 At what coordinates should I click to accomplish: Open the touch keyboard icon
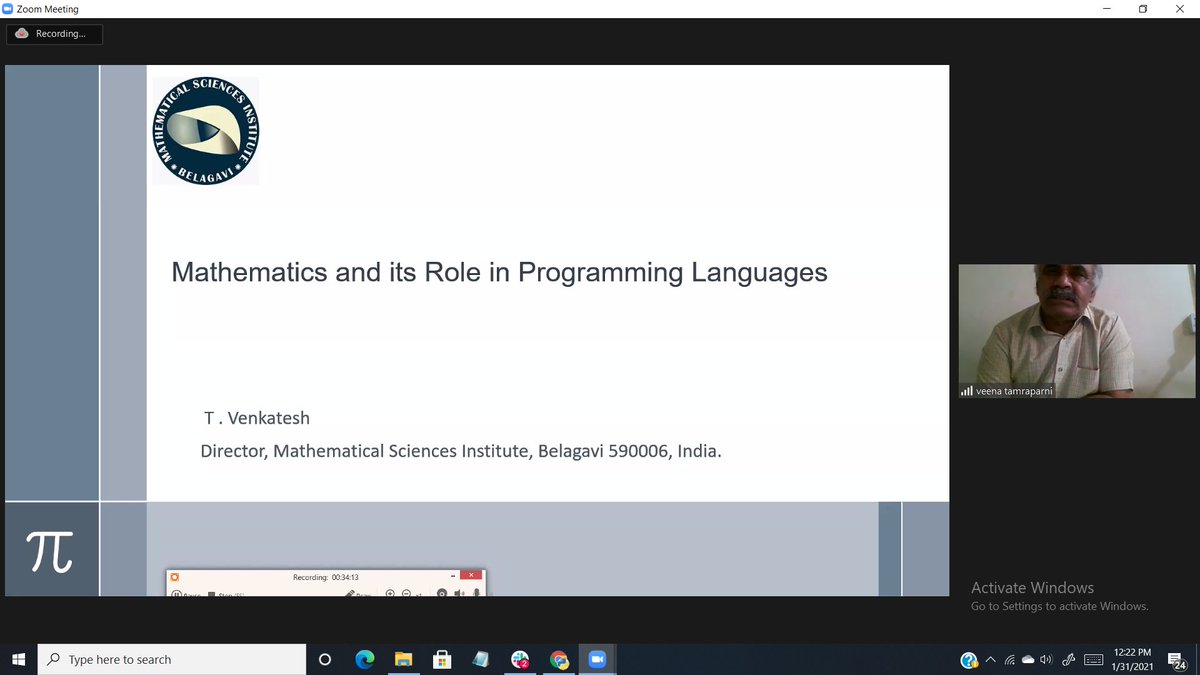pyautogui.click(x=1093, y=659)
